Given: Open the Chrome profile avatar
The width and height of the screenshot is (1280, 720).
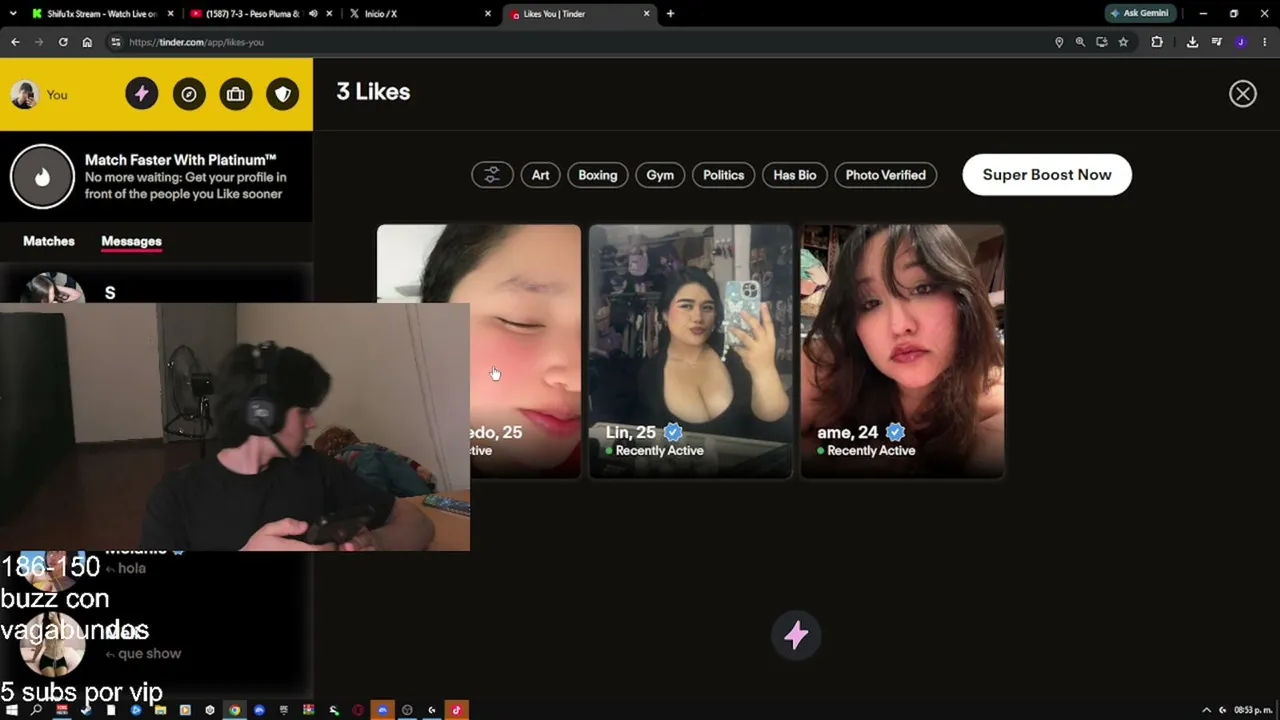Looking at the screenshot, I should 1241,42.
